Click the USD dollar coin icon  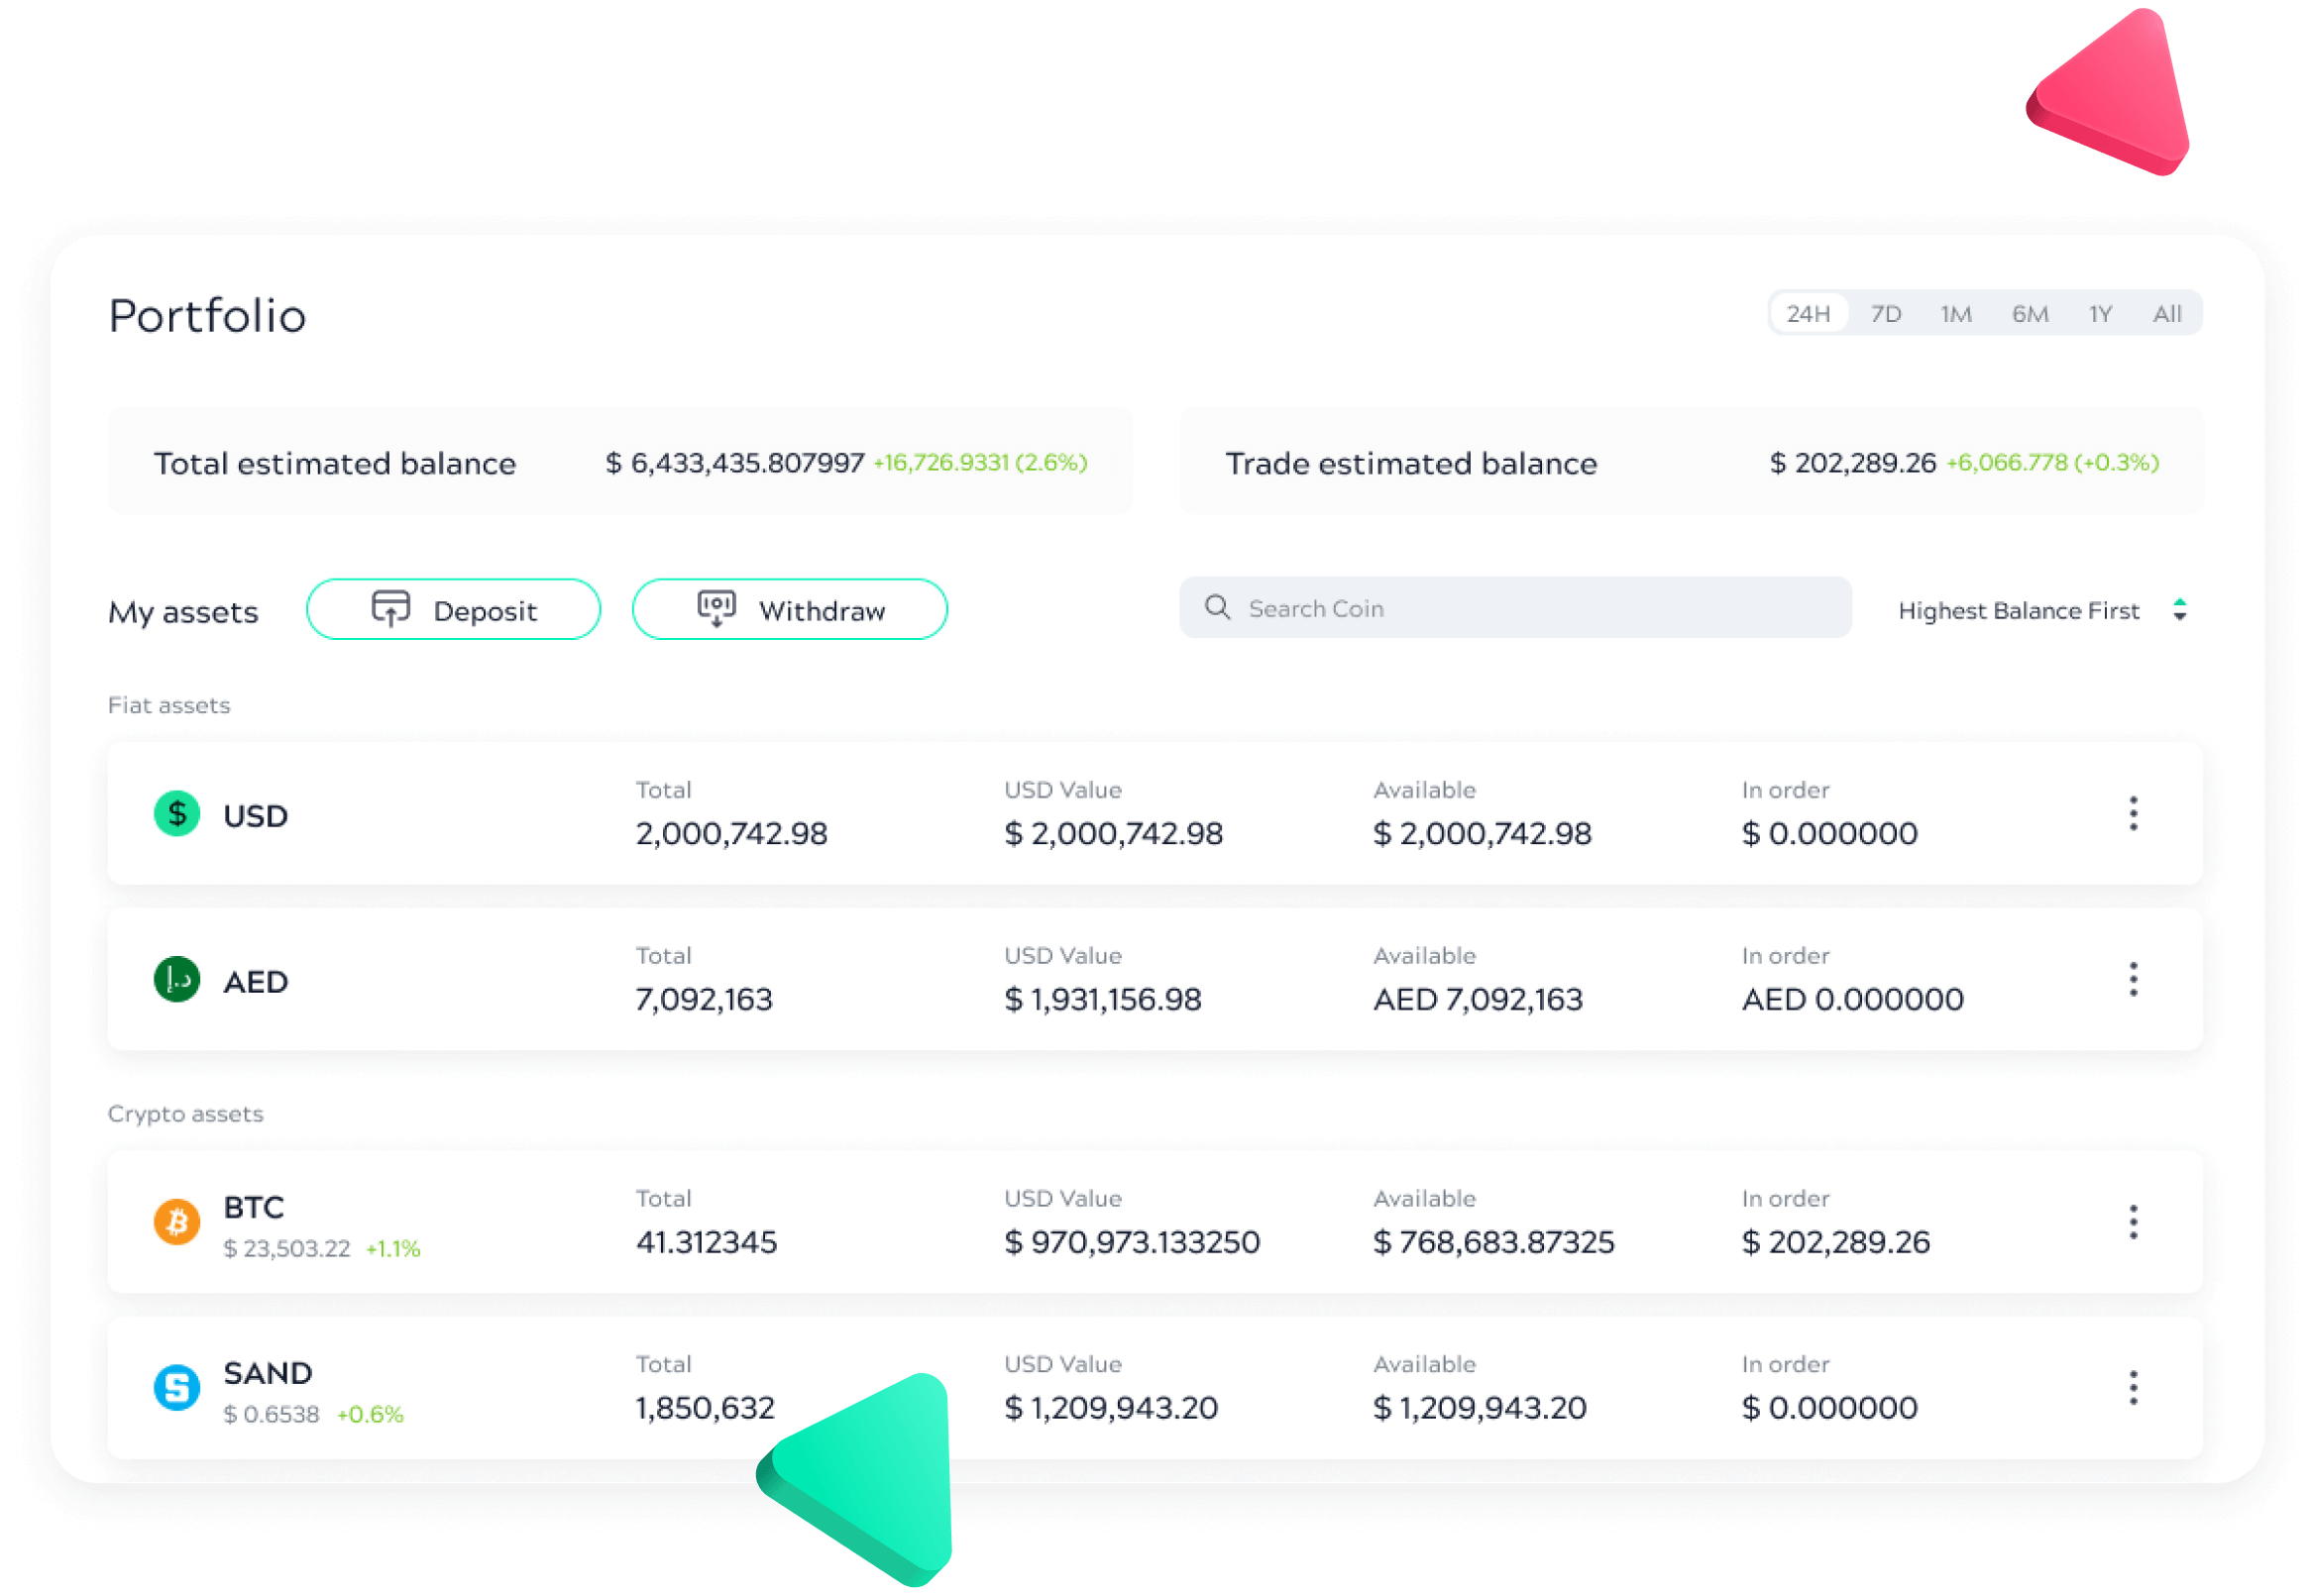tap(177, 814)
